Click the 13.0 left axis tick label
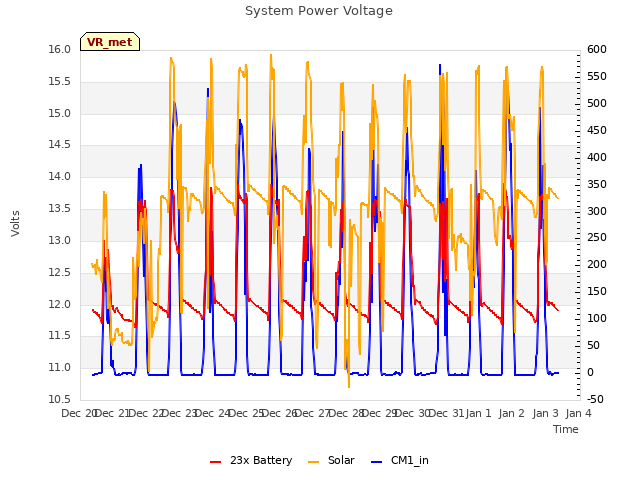The image size is (640, 480). coord(60,240)
